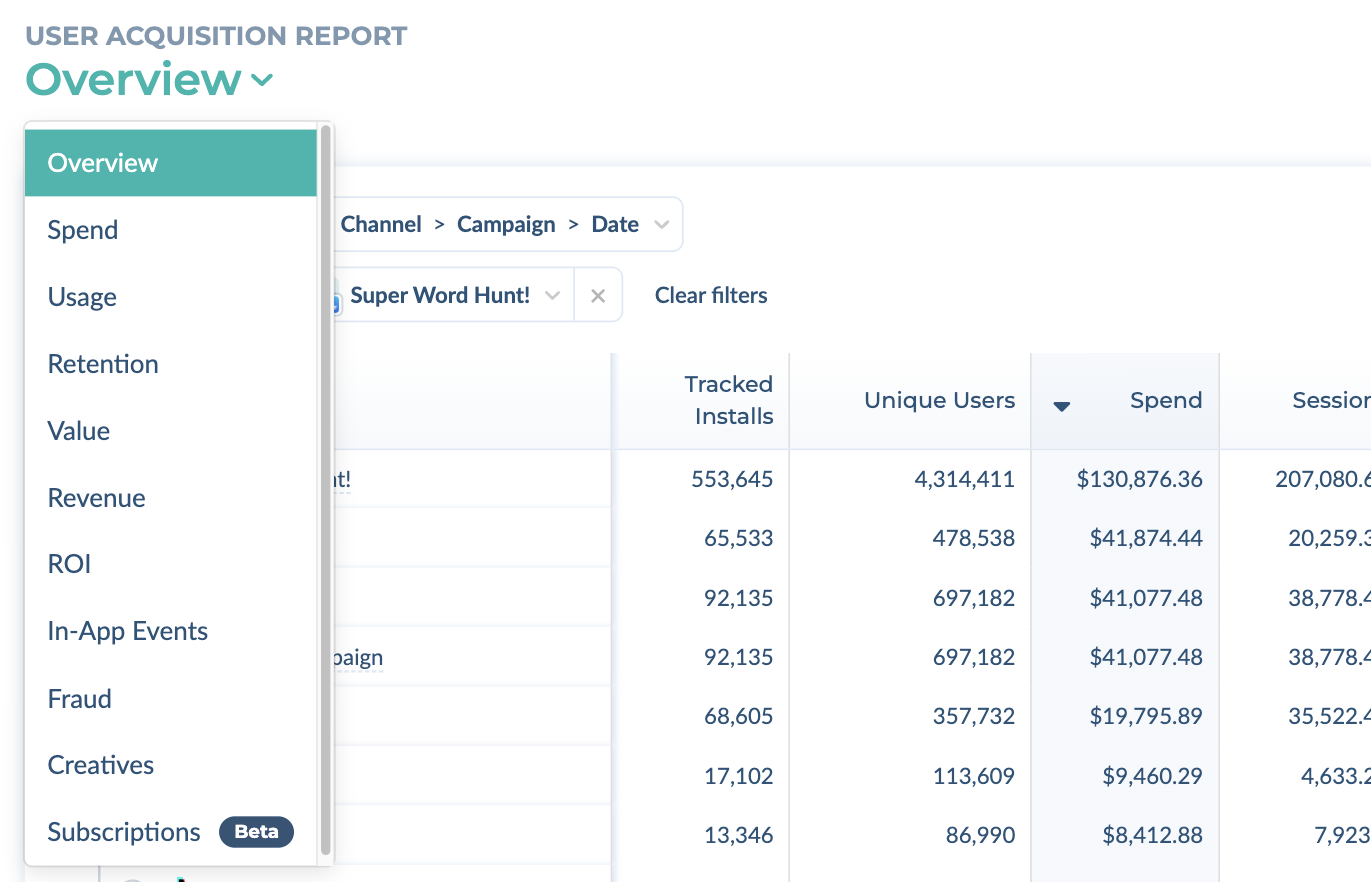
Task: Click the Spend value $41,874.44
Action: pos(1146,539)
